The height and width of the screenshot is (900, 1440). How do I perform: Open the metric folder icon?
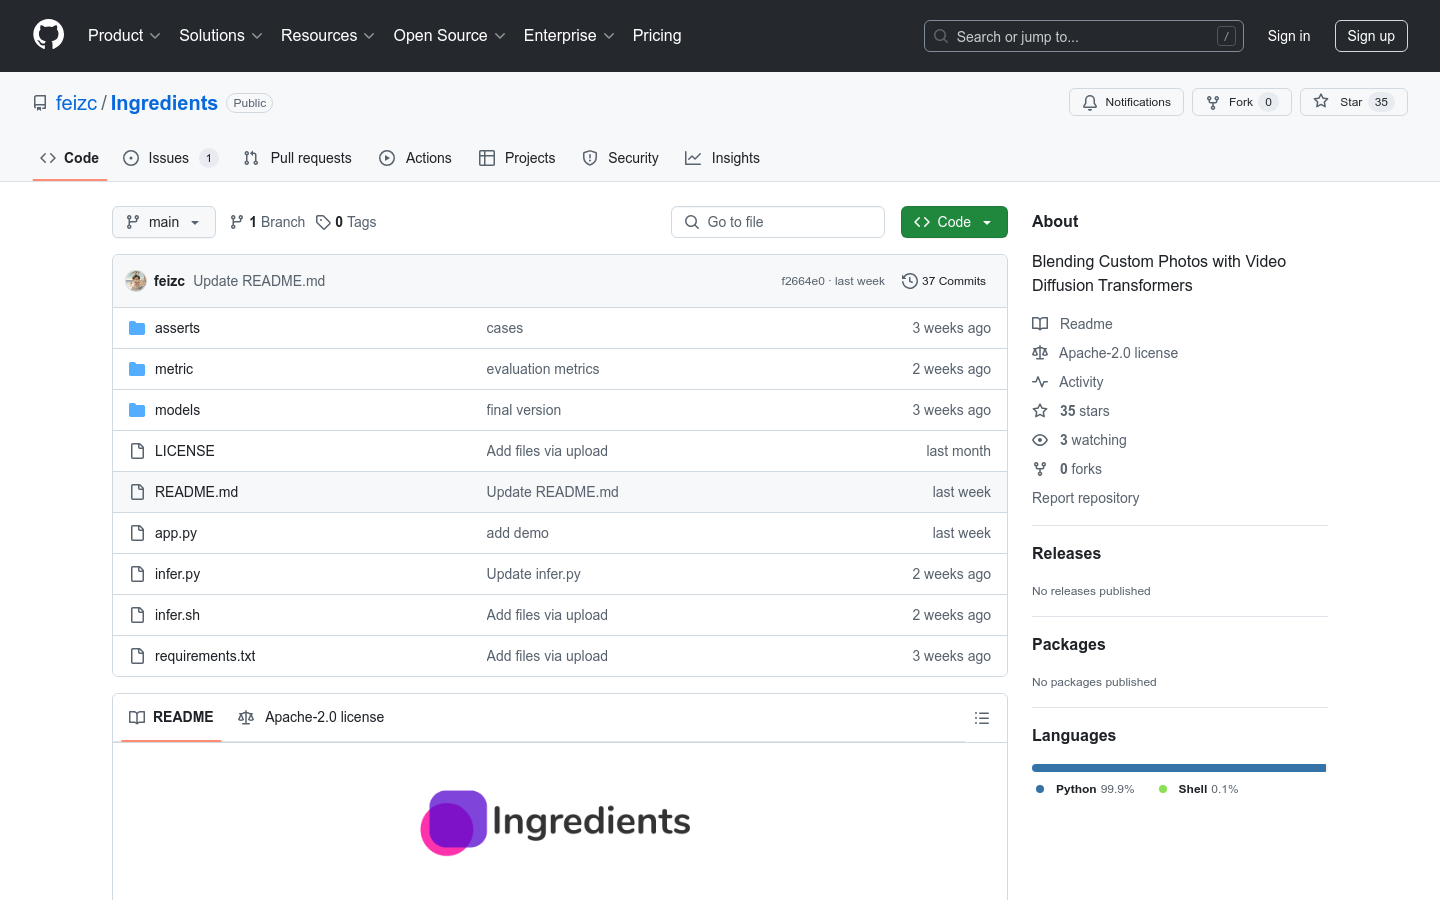pyautogui.click(x=137, y=369)
